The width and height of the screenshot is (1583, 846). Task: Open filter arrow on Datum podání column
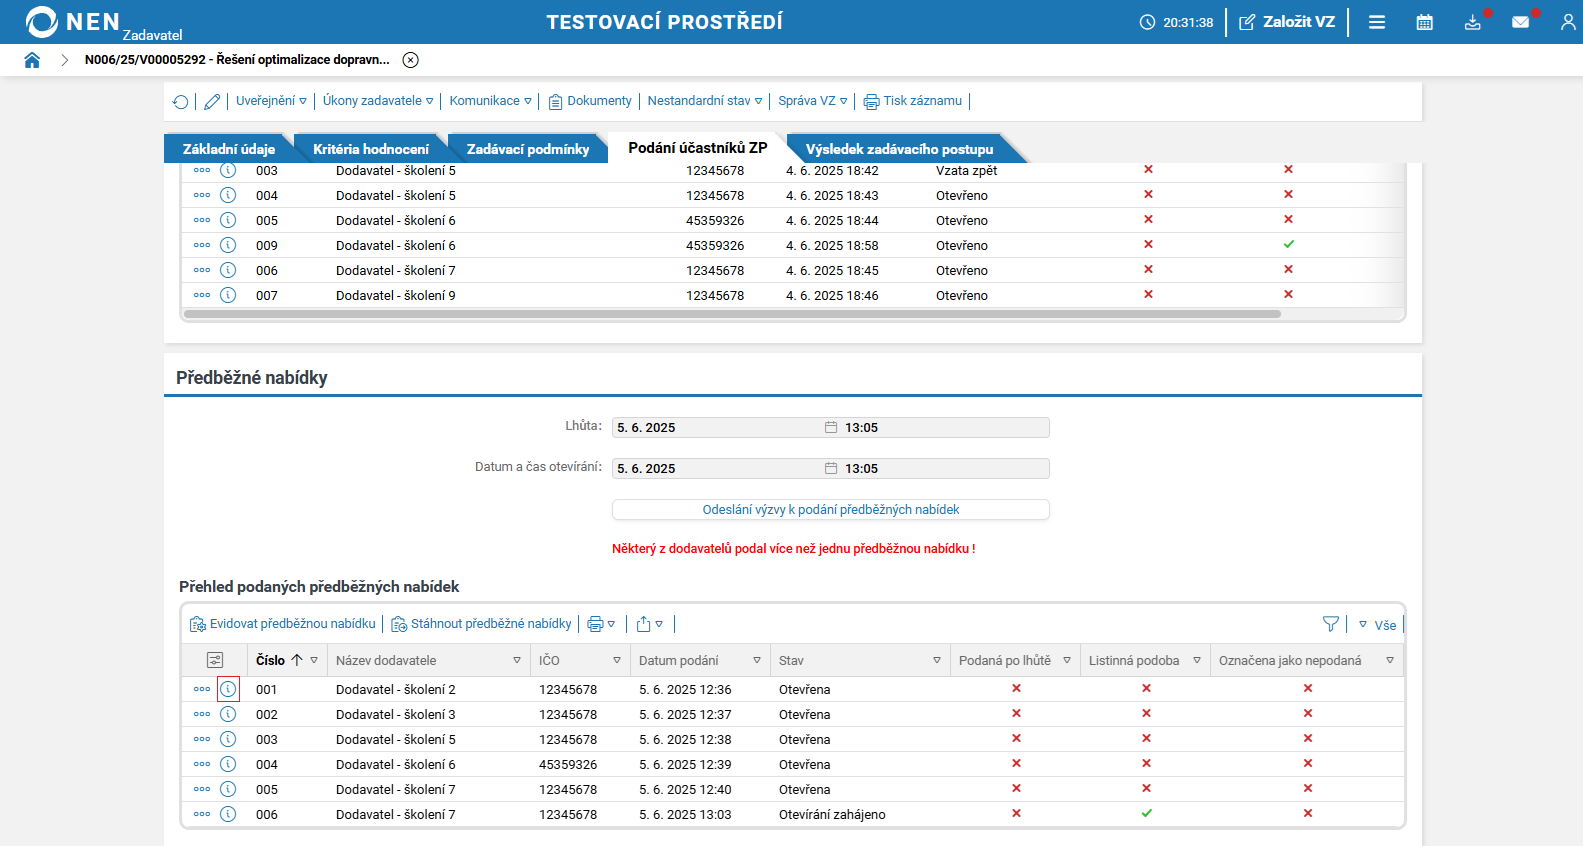[x=757, y=660]
